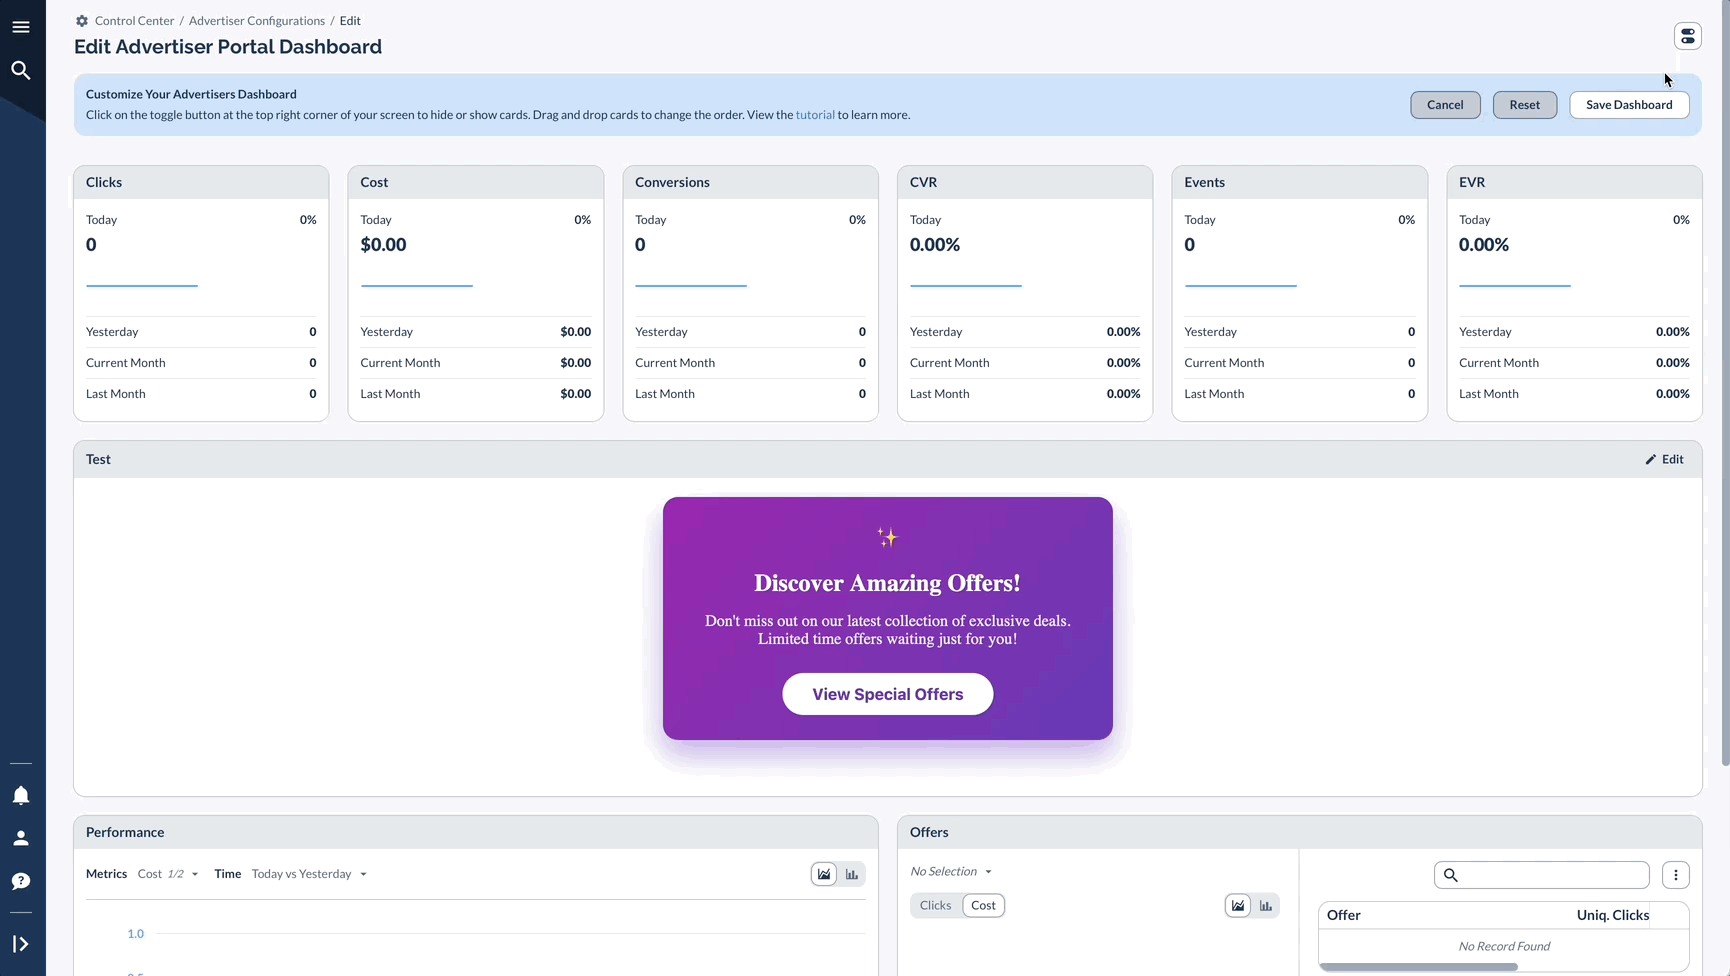The height and width of the screenshot is (976, 1730).
Task: Click the Uniq. Clicks column header
Action: [1613, 915]
